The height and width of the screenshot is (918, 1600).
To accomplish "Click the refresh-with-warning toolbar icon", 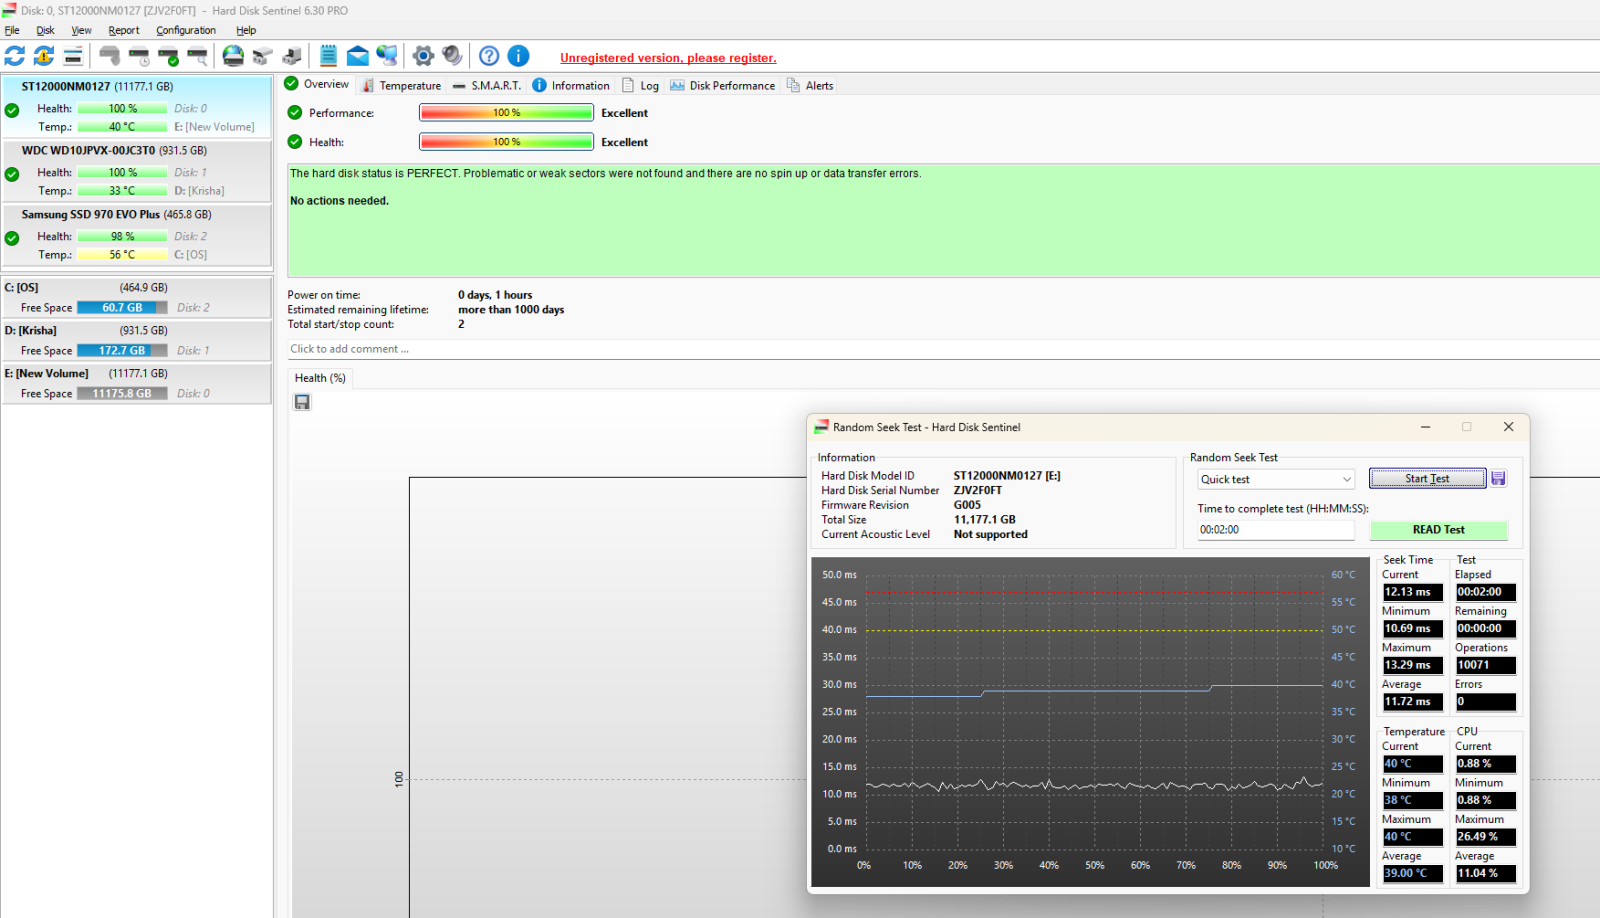I will click(x=44, y=56).
